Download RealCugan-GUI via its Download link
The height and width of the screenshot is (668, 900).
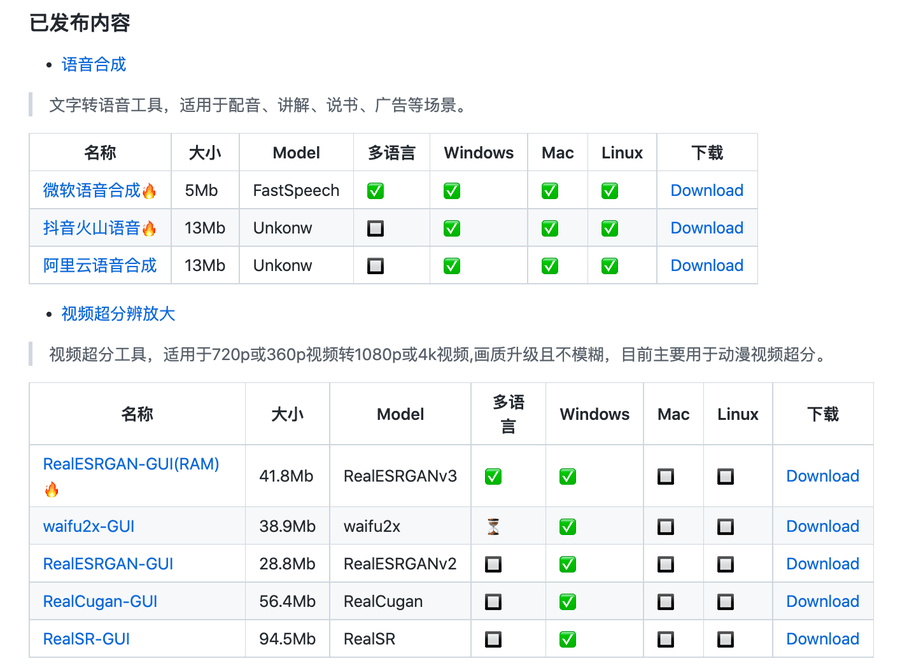coord(823,601)
